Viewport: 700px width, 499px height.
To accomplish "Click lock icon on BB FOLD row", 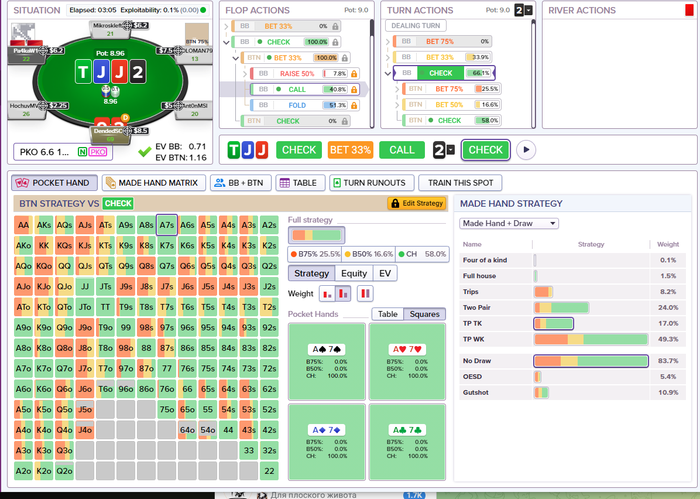I will [x=354, y=105].
